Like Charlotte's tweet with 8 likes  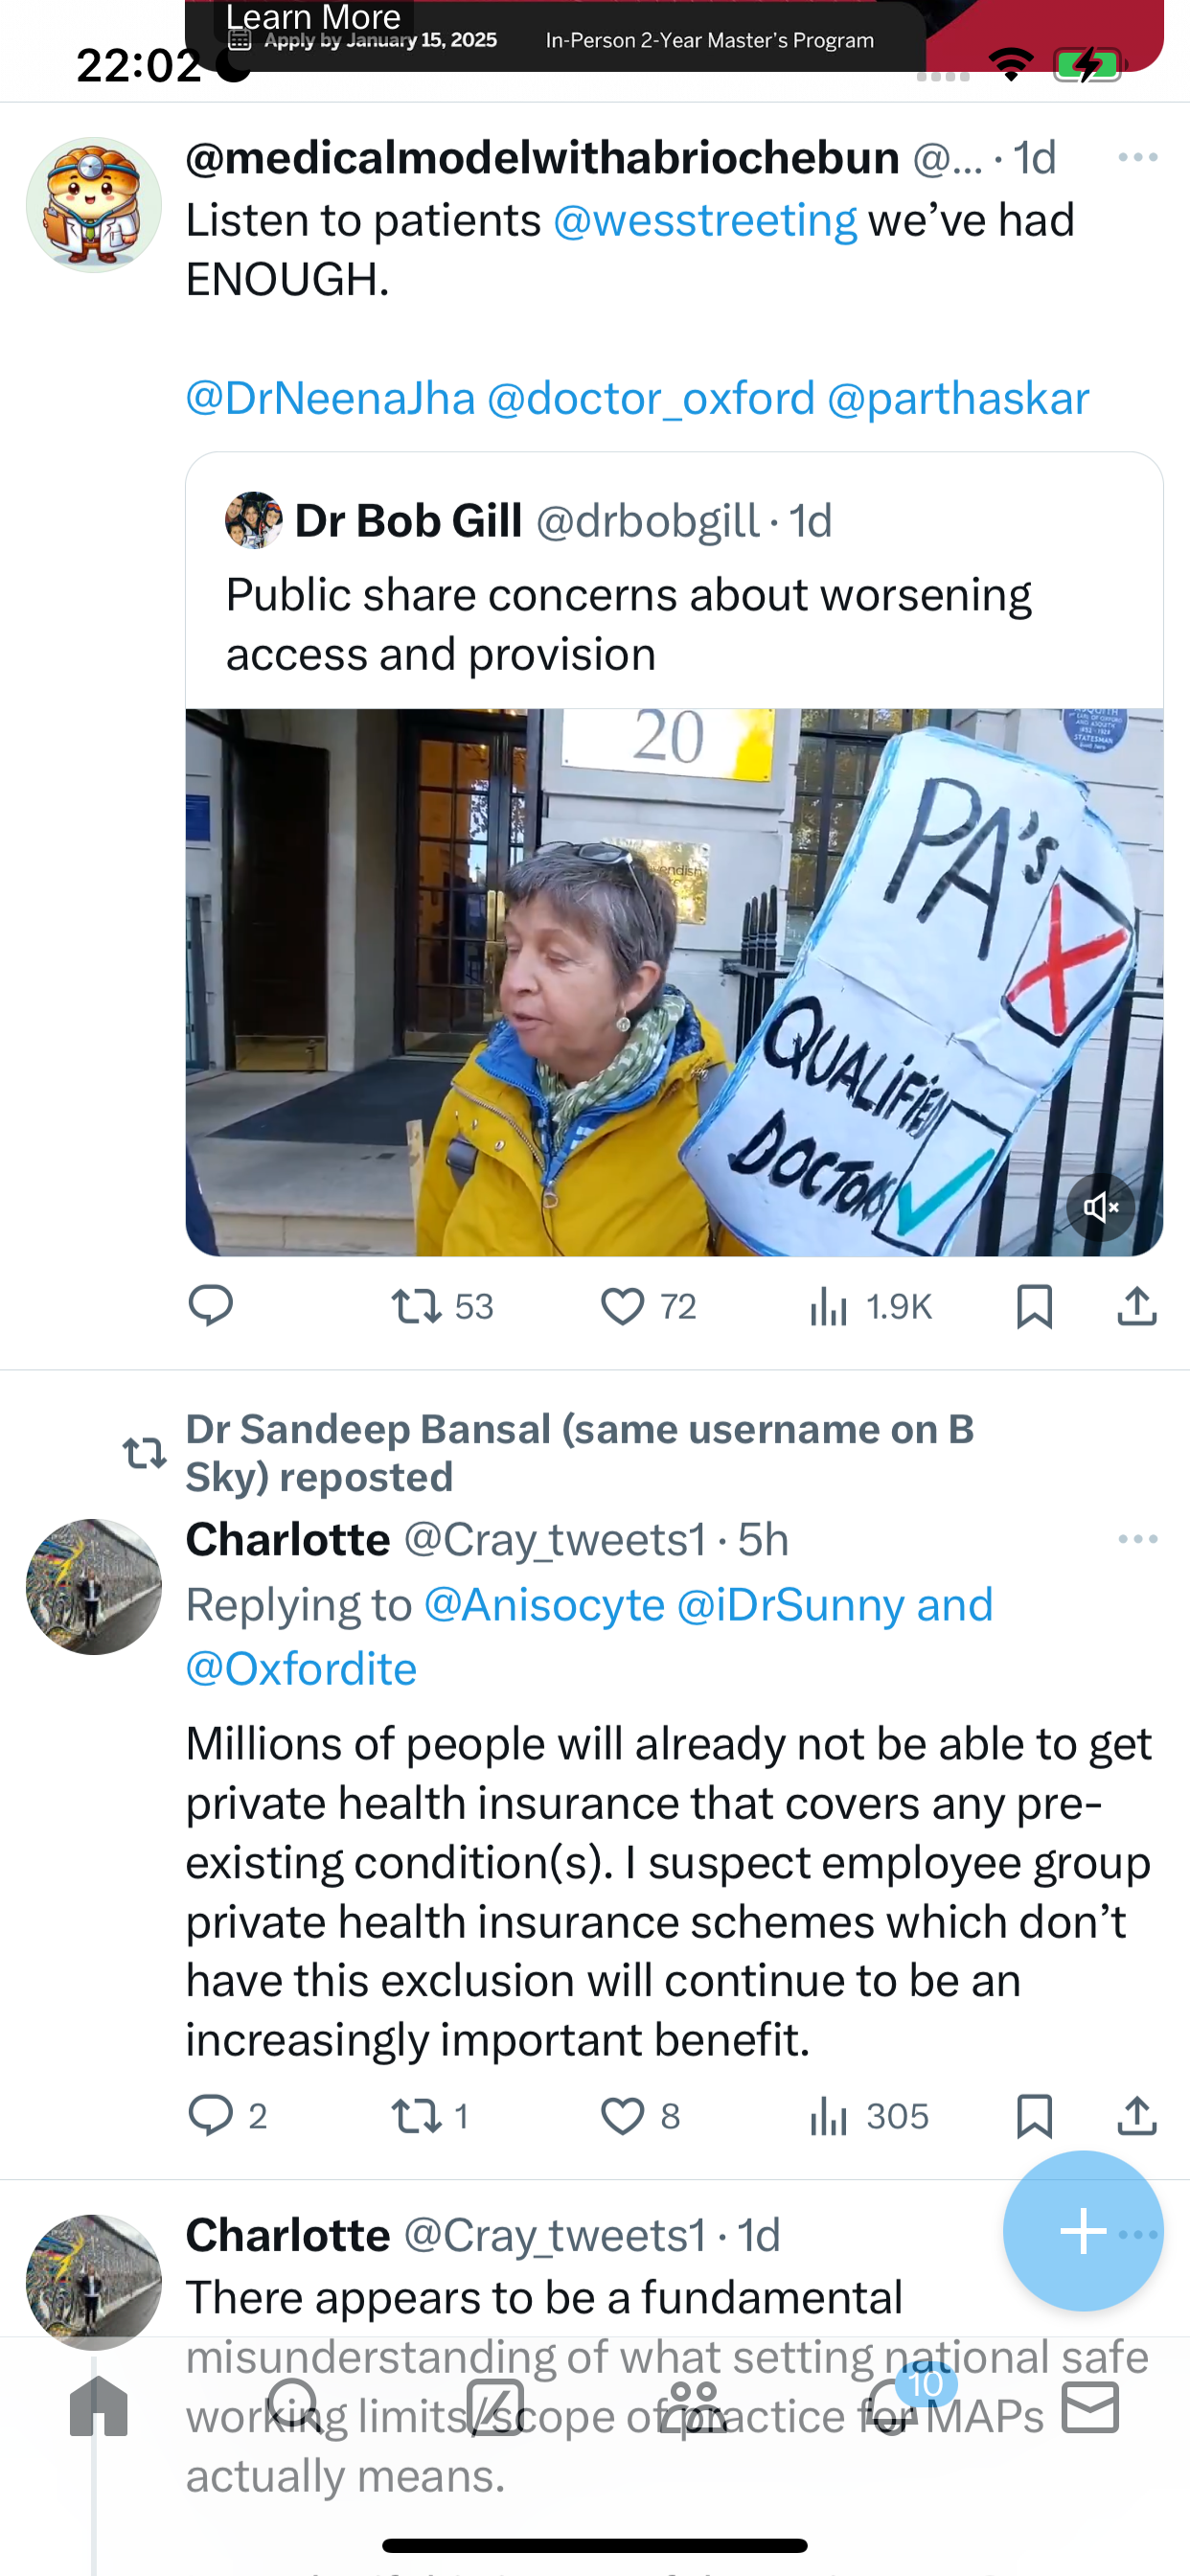[x=640, y=2115]
